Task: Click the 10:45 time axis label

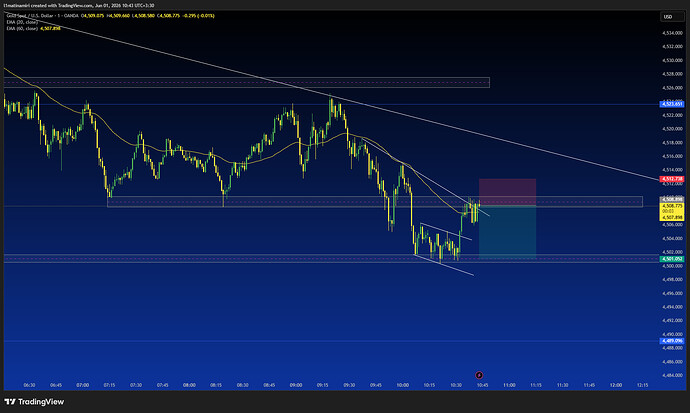Action: pos(482,385)
